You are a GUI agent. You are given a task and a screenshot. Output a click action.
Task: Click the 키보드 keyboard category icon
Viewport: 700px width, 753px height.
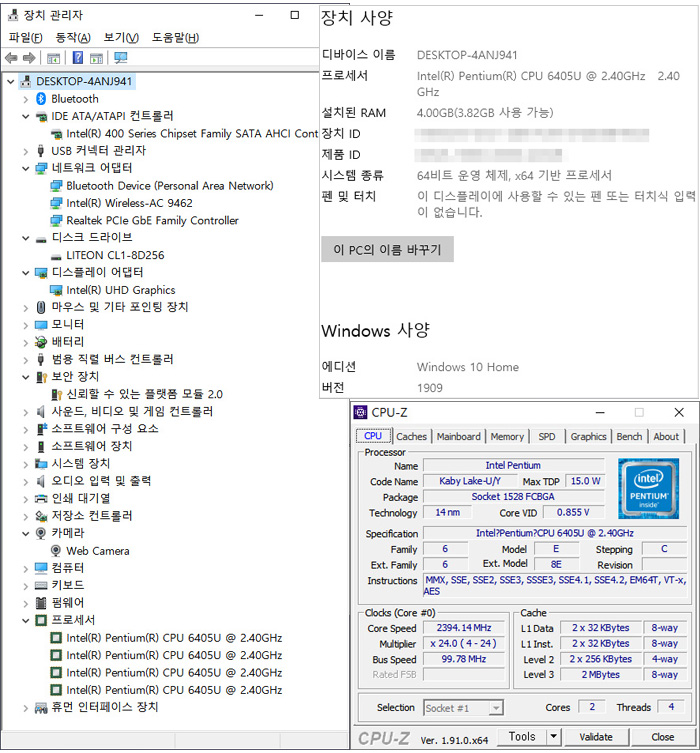(x=41, y=586)
